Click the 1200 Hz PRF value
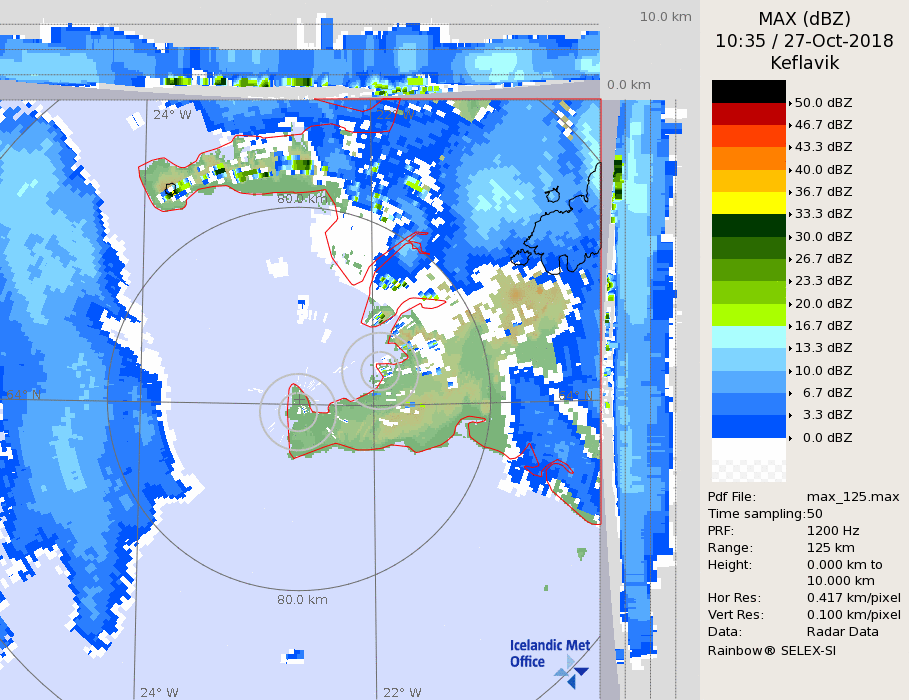The width and height of the screenshot is (909, 700). pos(833,531)
